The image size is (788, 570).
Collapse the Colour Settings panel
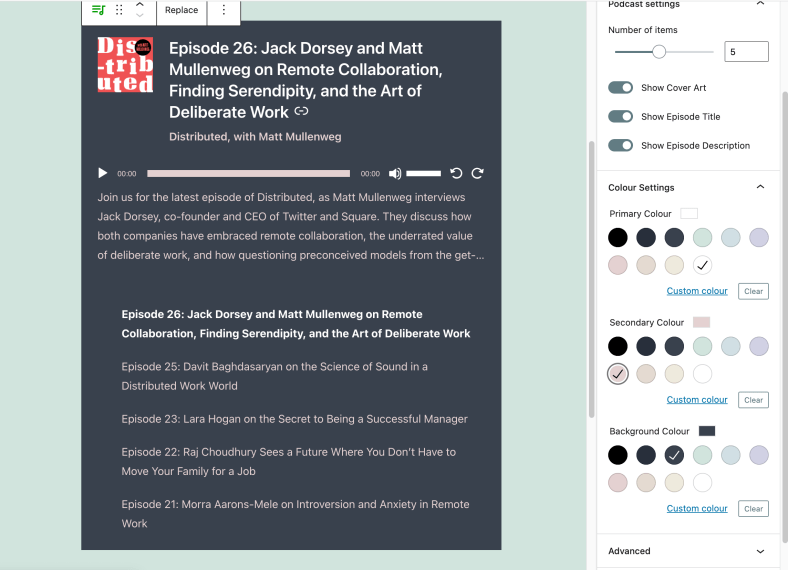coord(760,187)
